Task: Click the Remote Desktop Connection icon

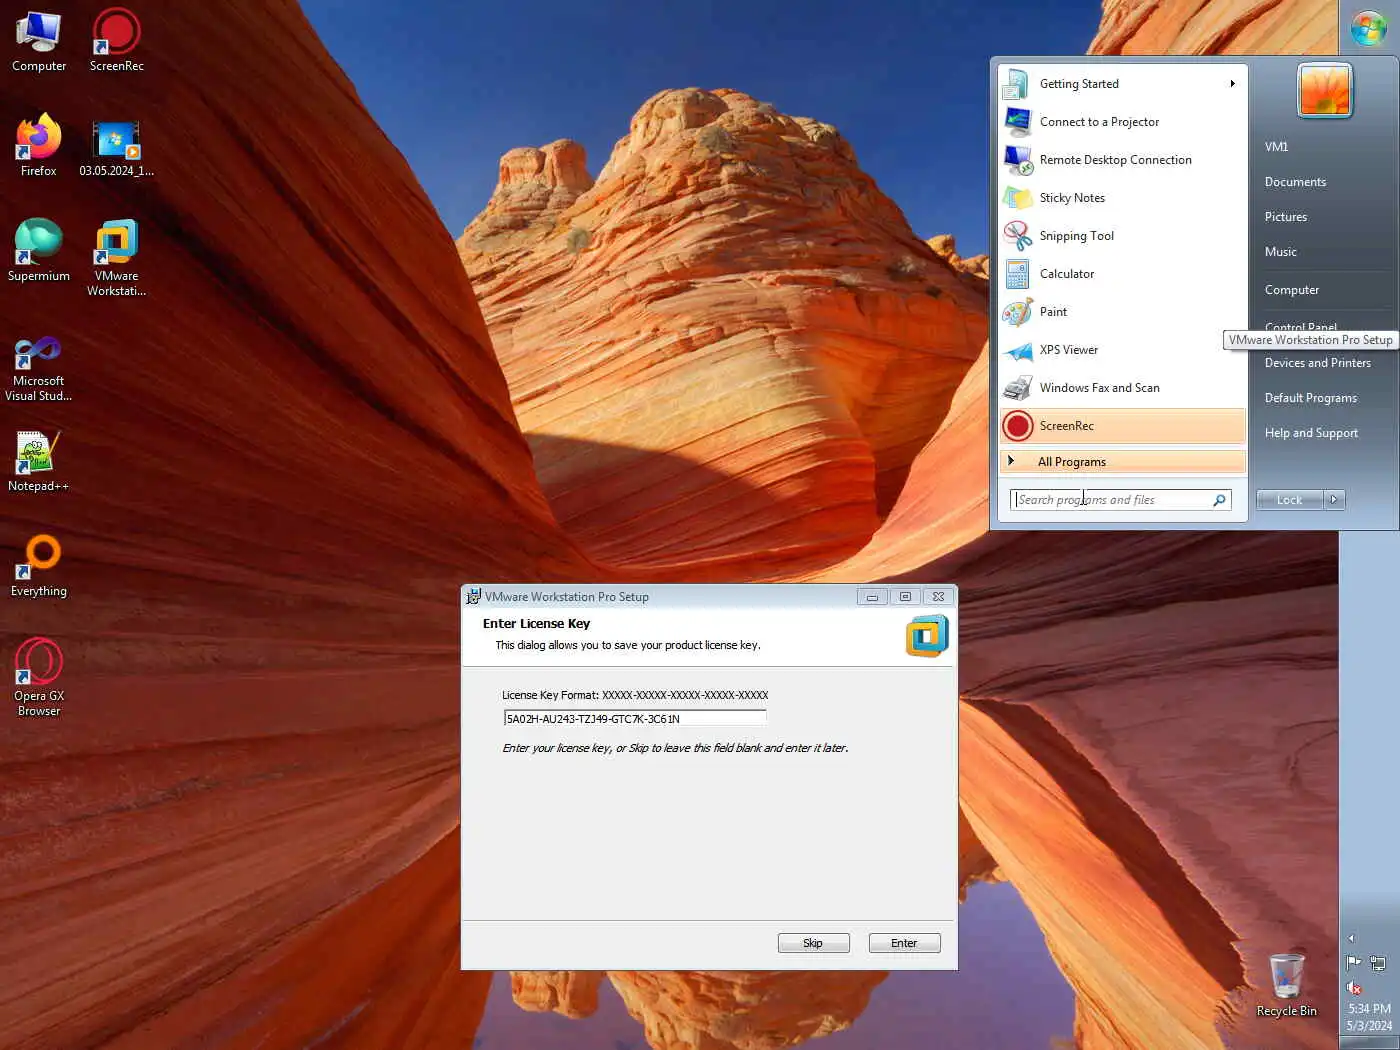Action: tap(1018, 160)
